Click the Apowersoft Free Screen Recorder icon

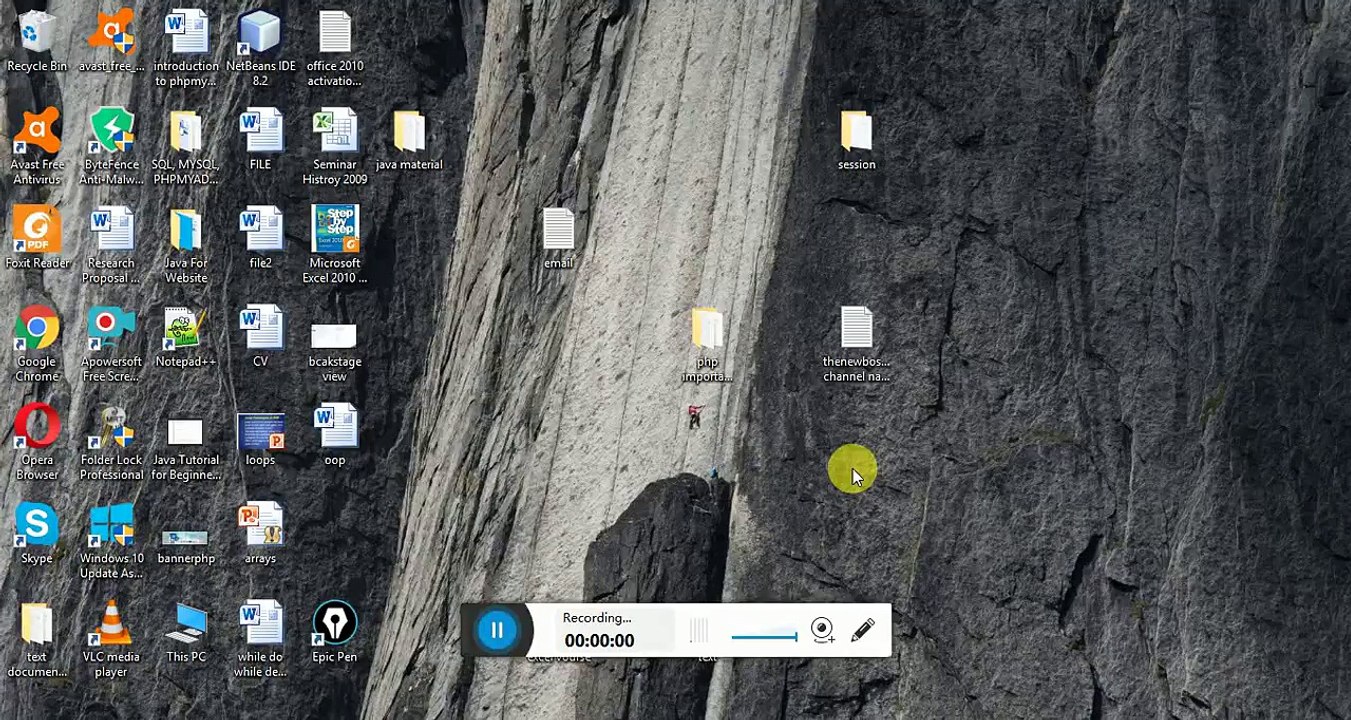click(x=111, y=337)
